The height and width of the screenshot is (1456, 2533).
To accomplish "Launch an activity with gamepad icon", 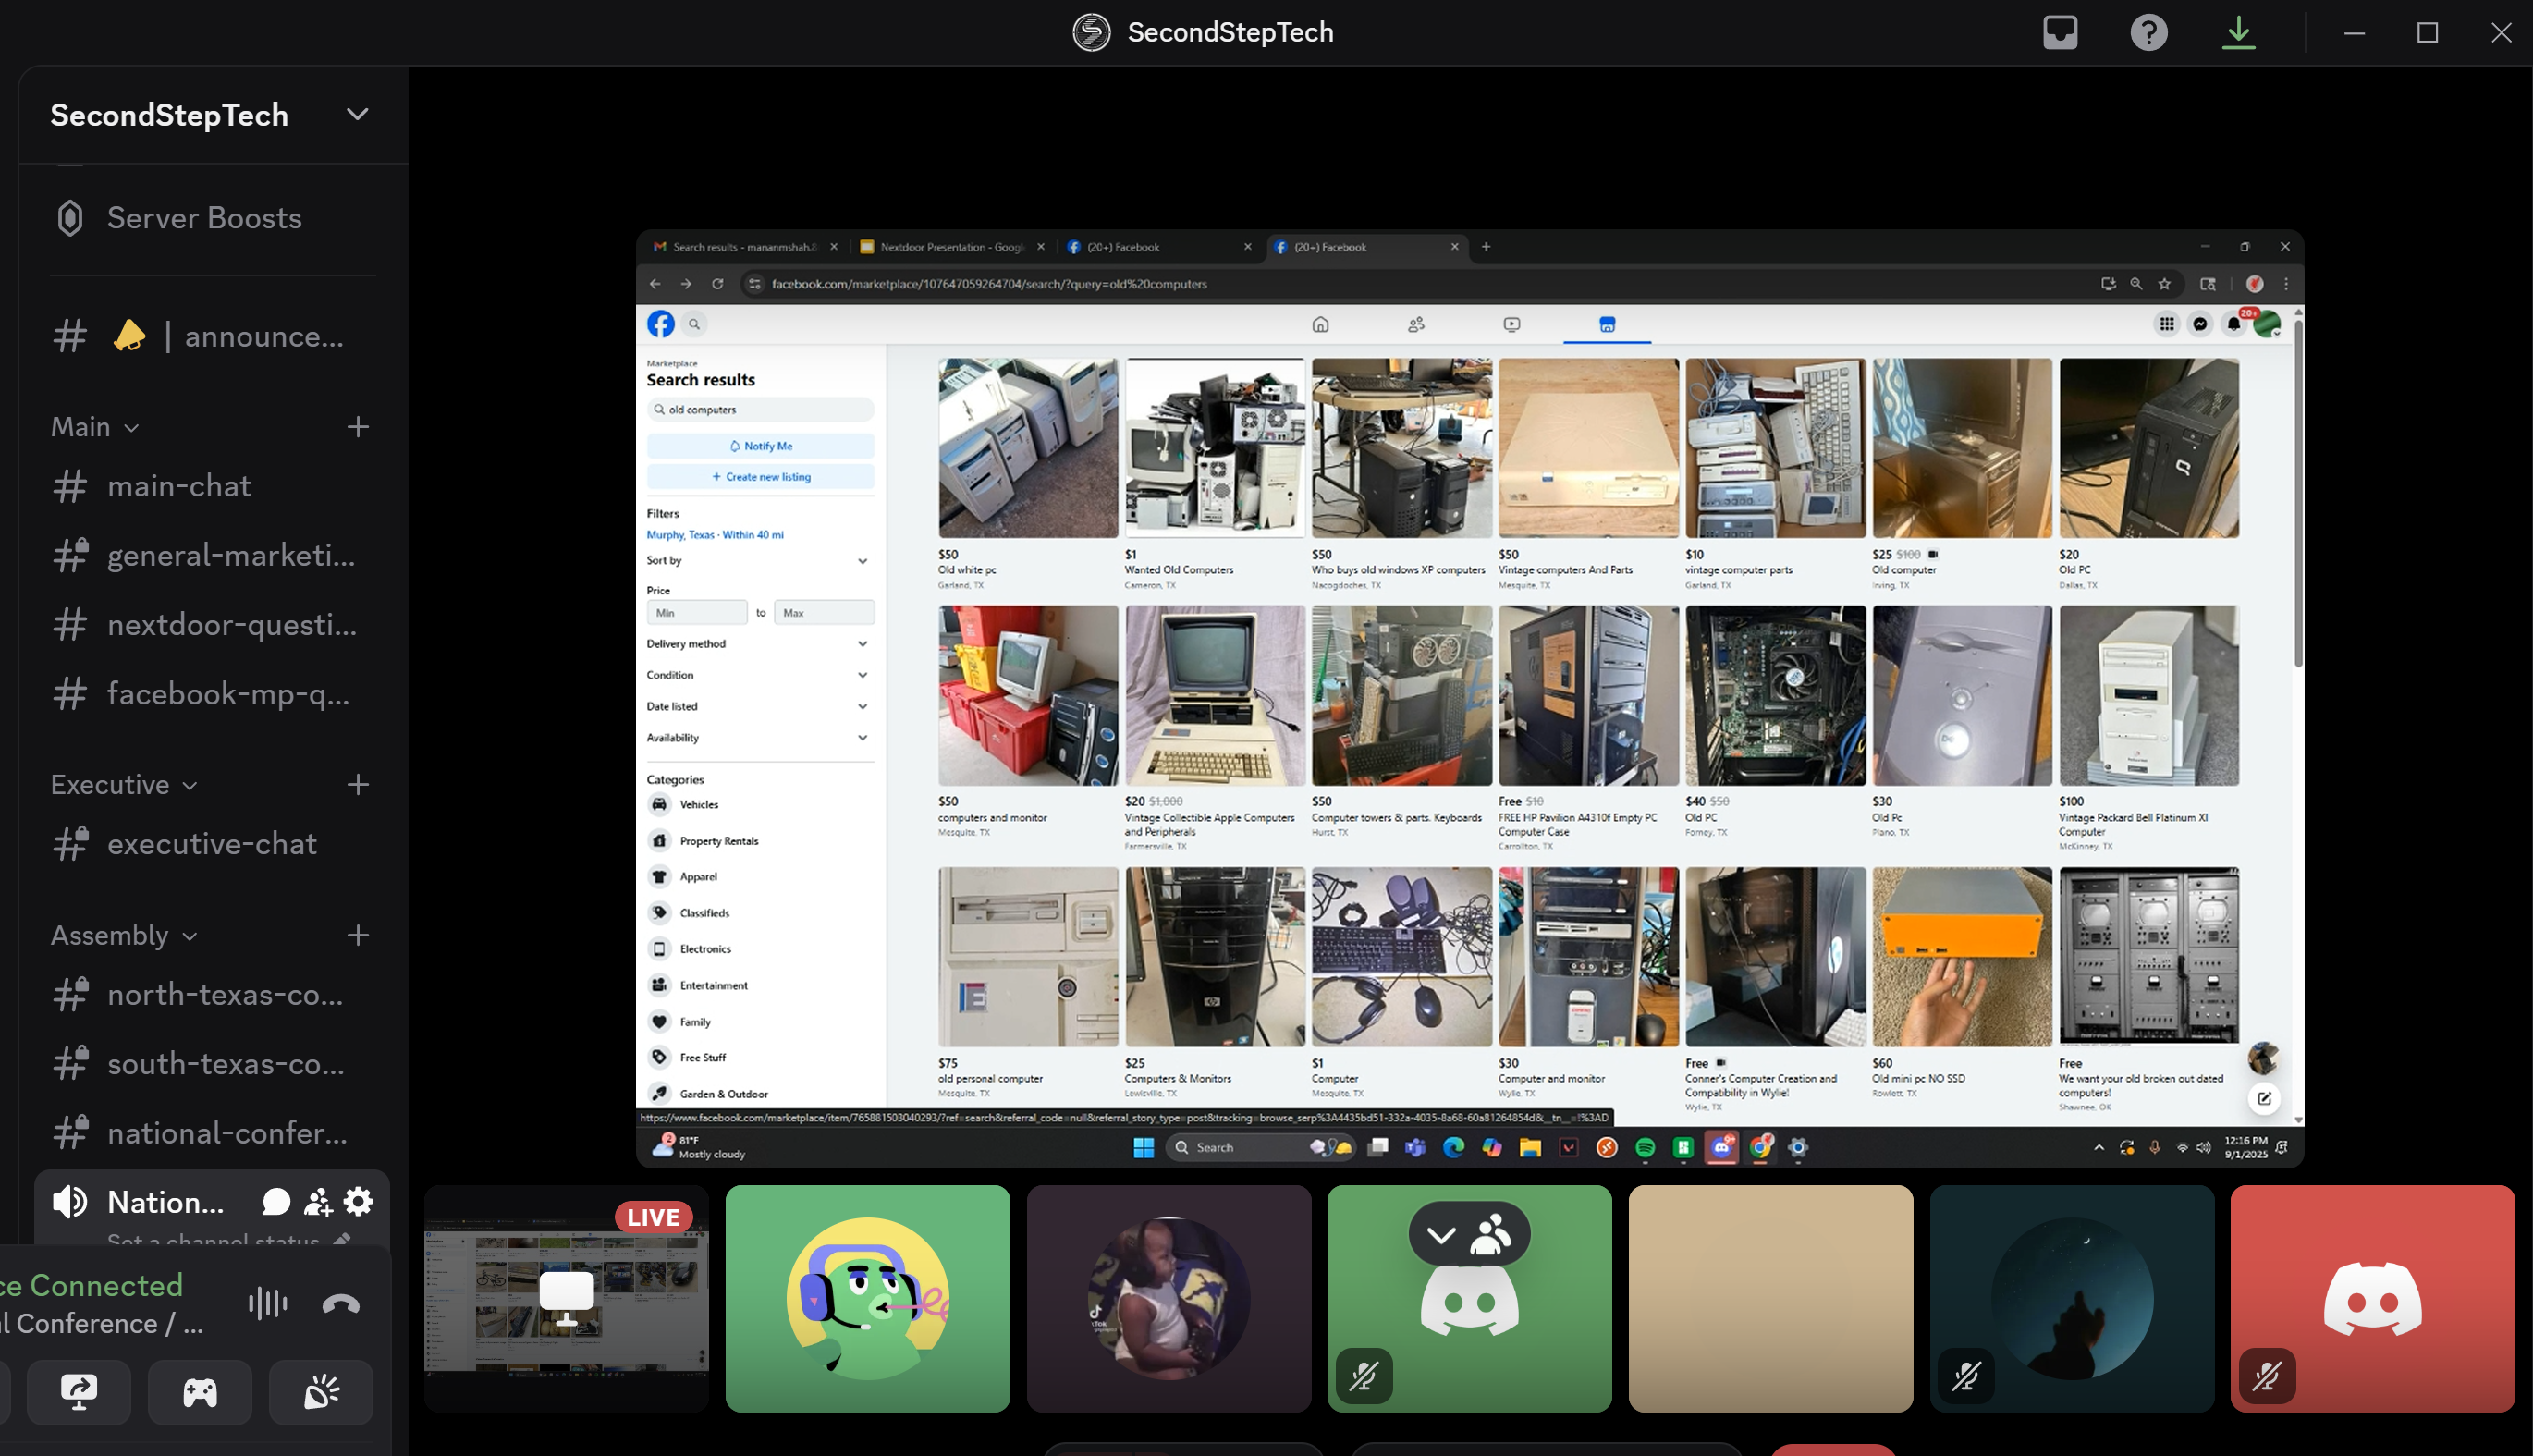I will (x=199, y=1391).
